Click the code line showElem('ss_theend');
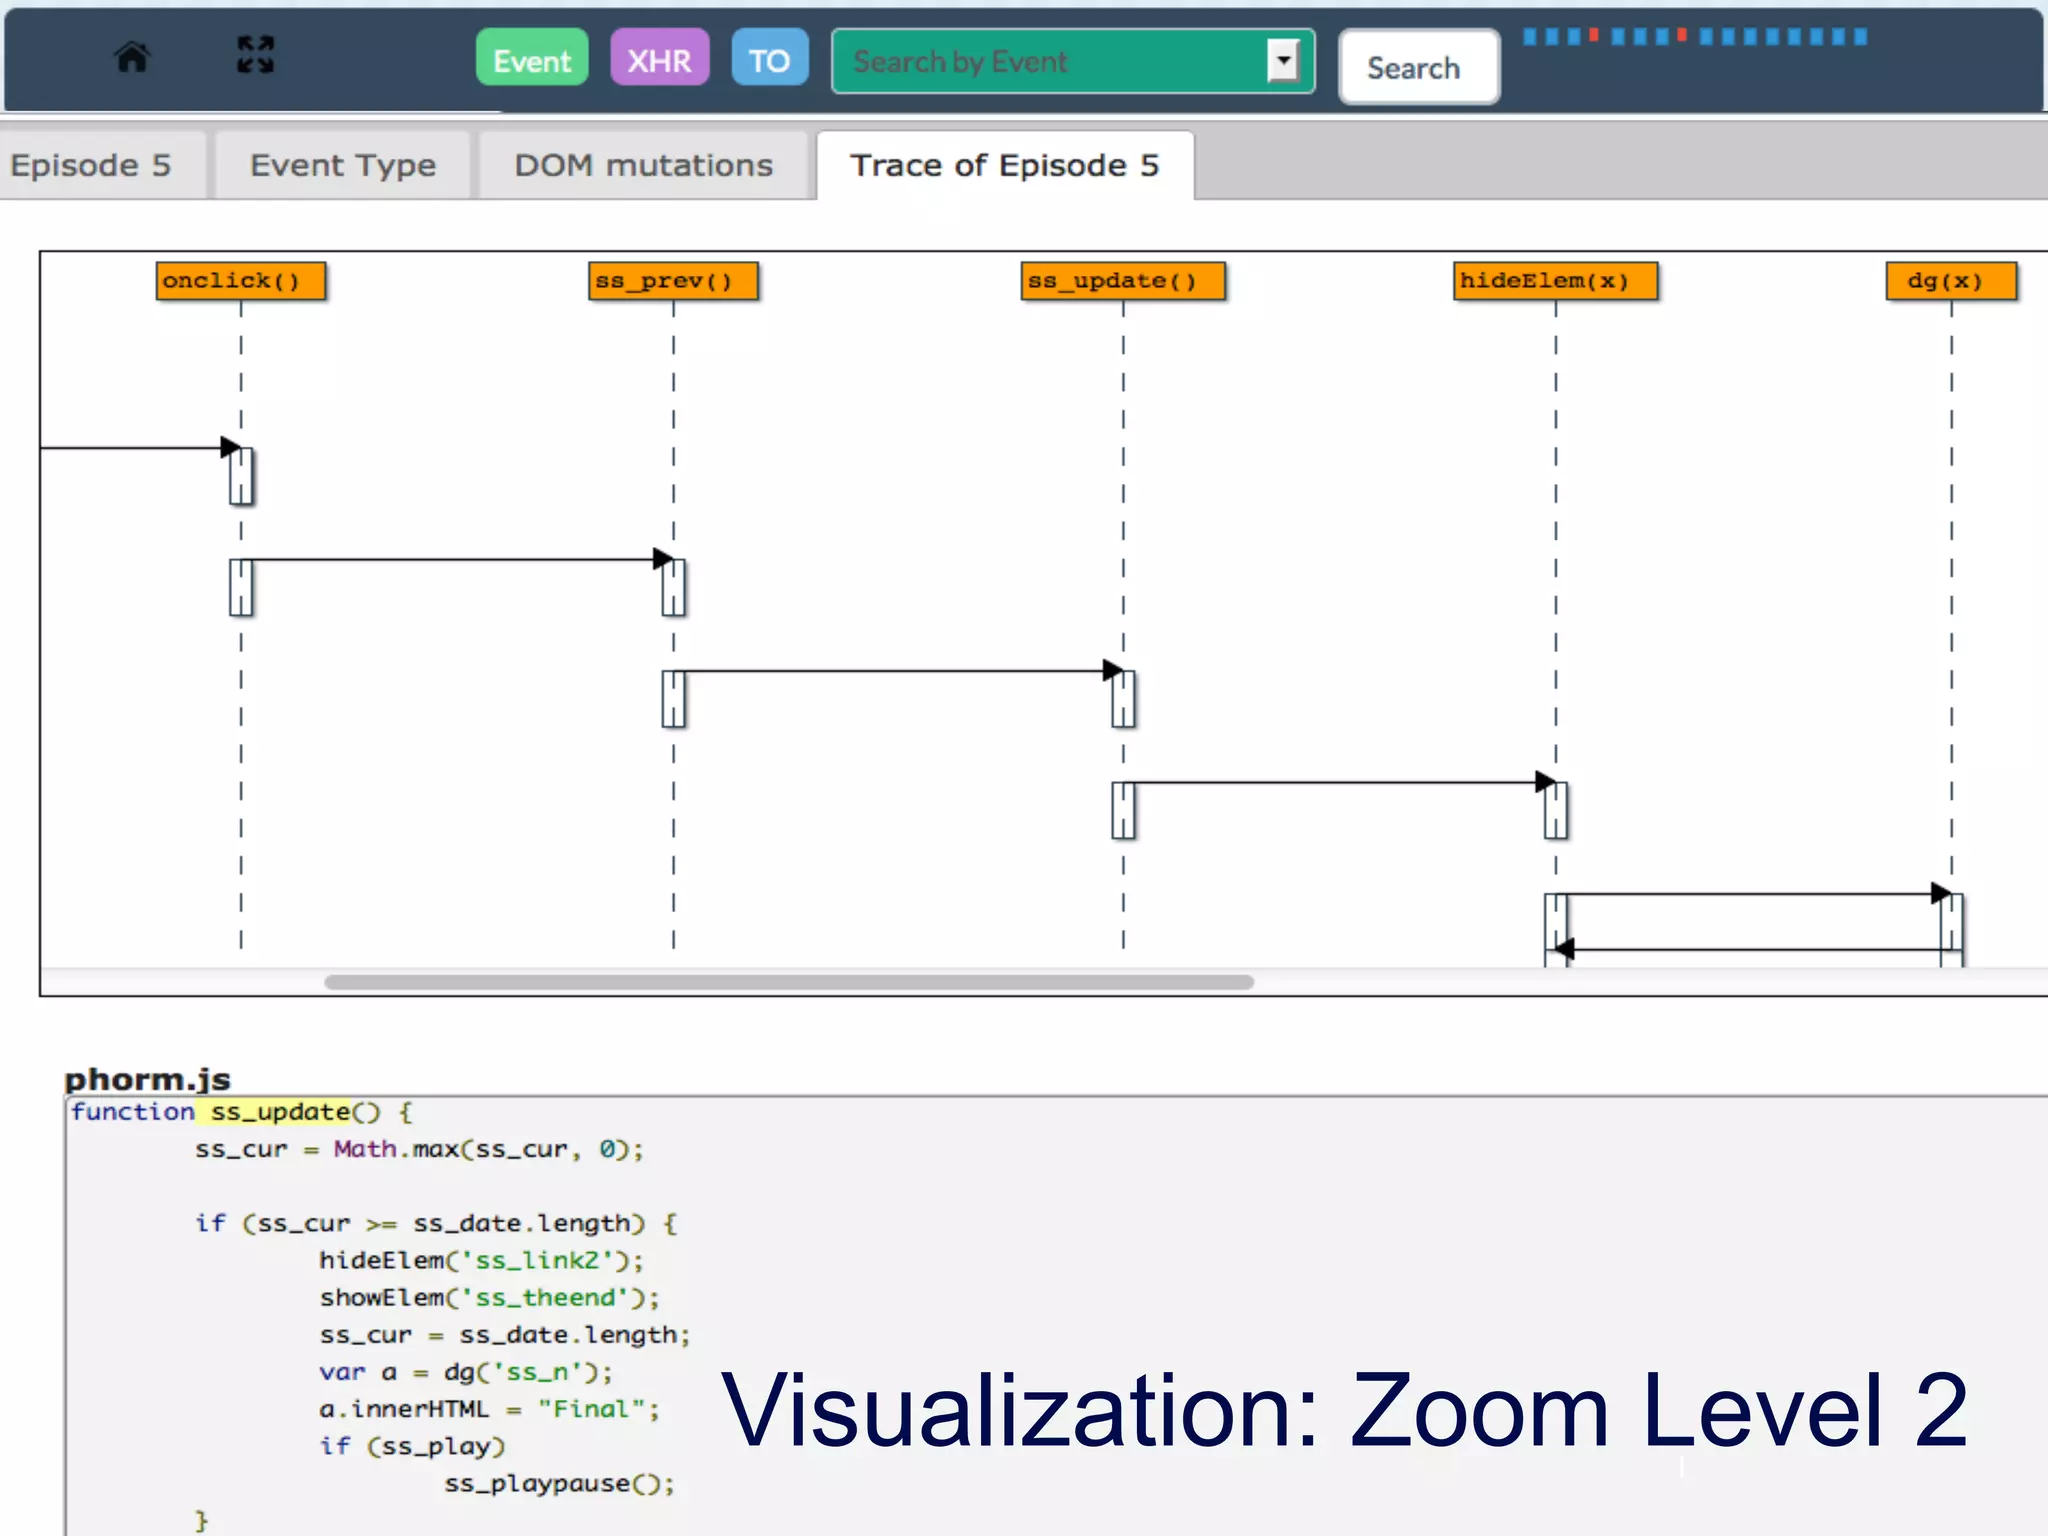Screen dimensions: 2048x1536 click(490, 1297)
